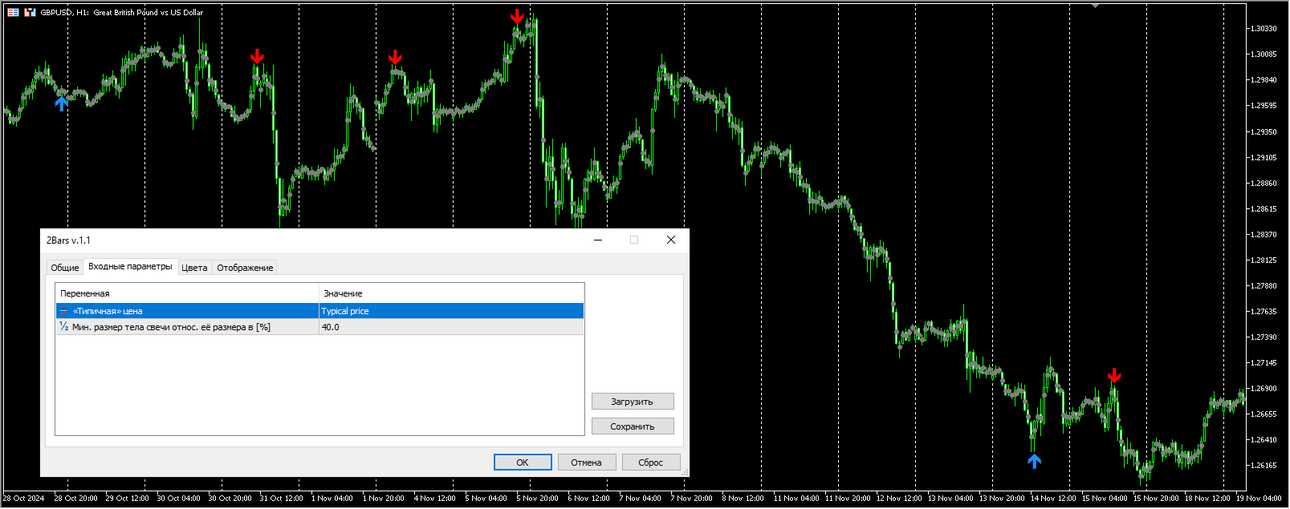Click the 8 Nov 12:00 time axis label

tap(745, 497)
